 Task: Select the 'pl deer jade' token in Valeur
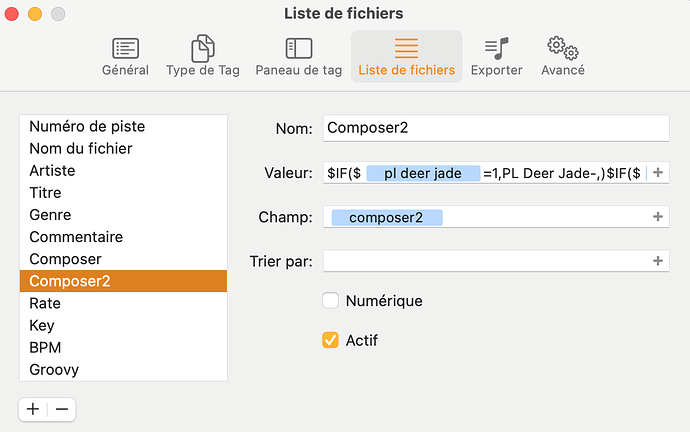423,173
